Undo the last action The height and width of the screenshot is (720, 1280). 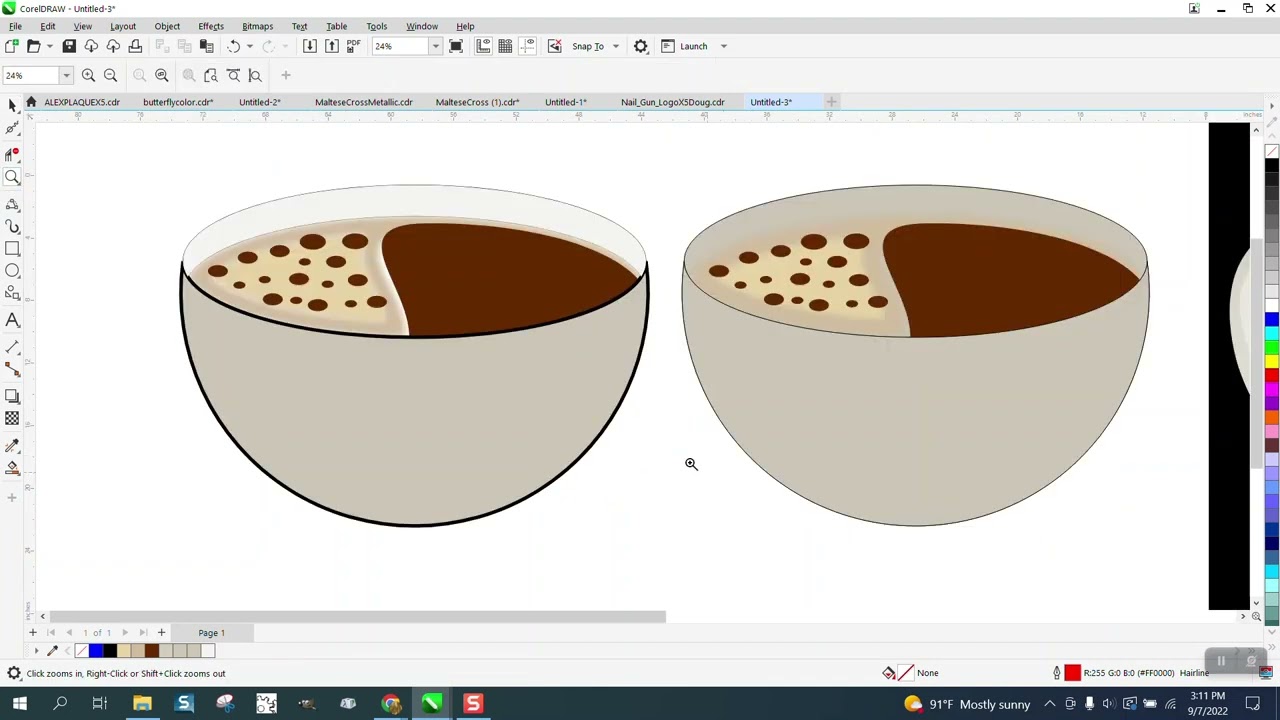pyautogui.click(x=233, y=46)
